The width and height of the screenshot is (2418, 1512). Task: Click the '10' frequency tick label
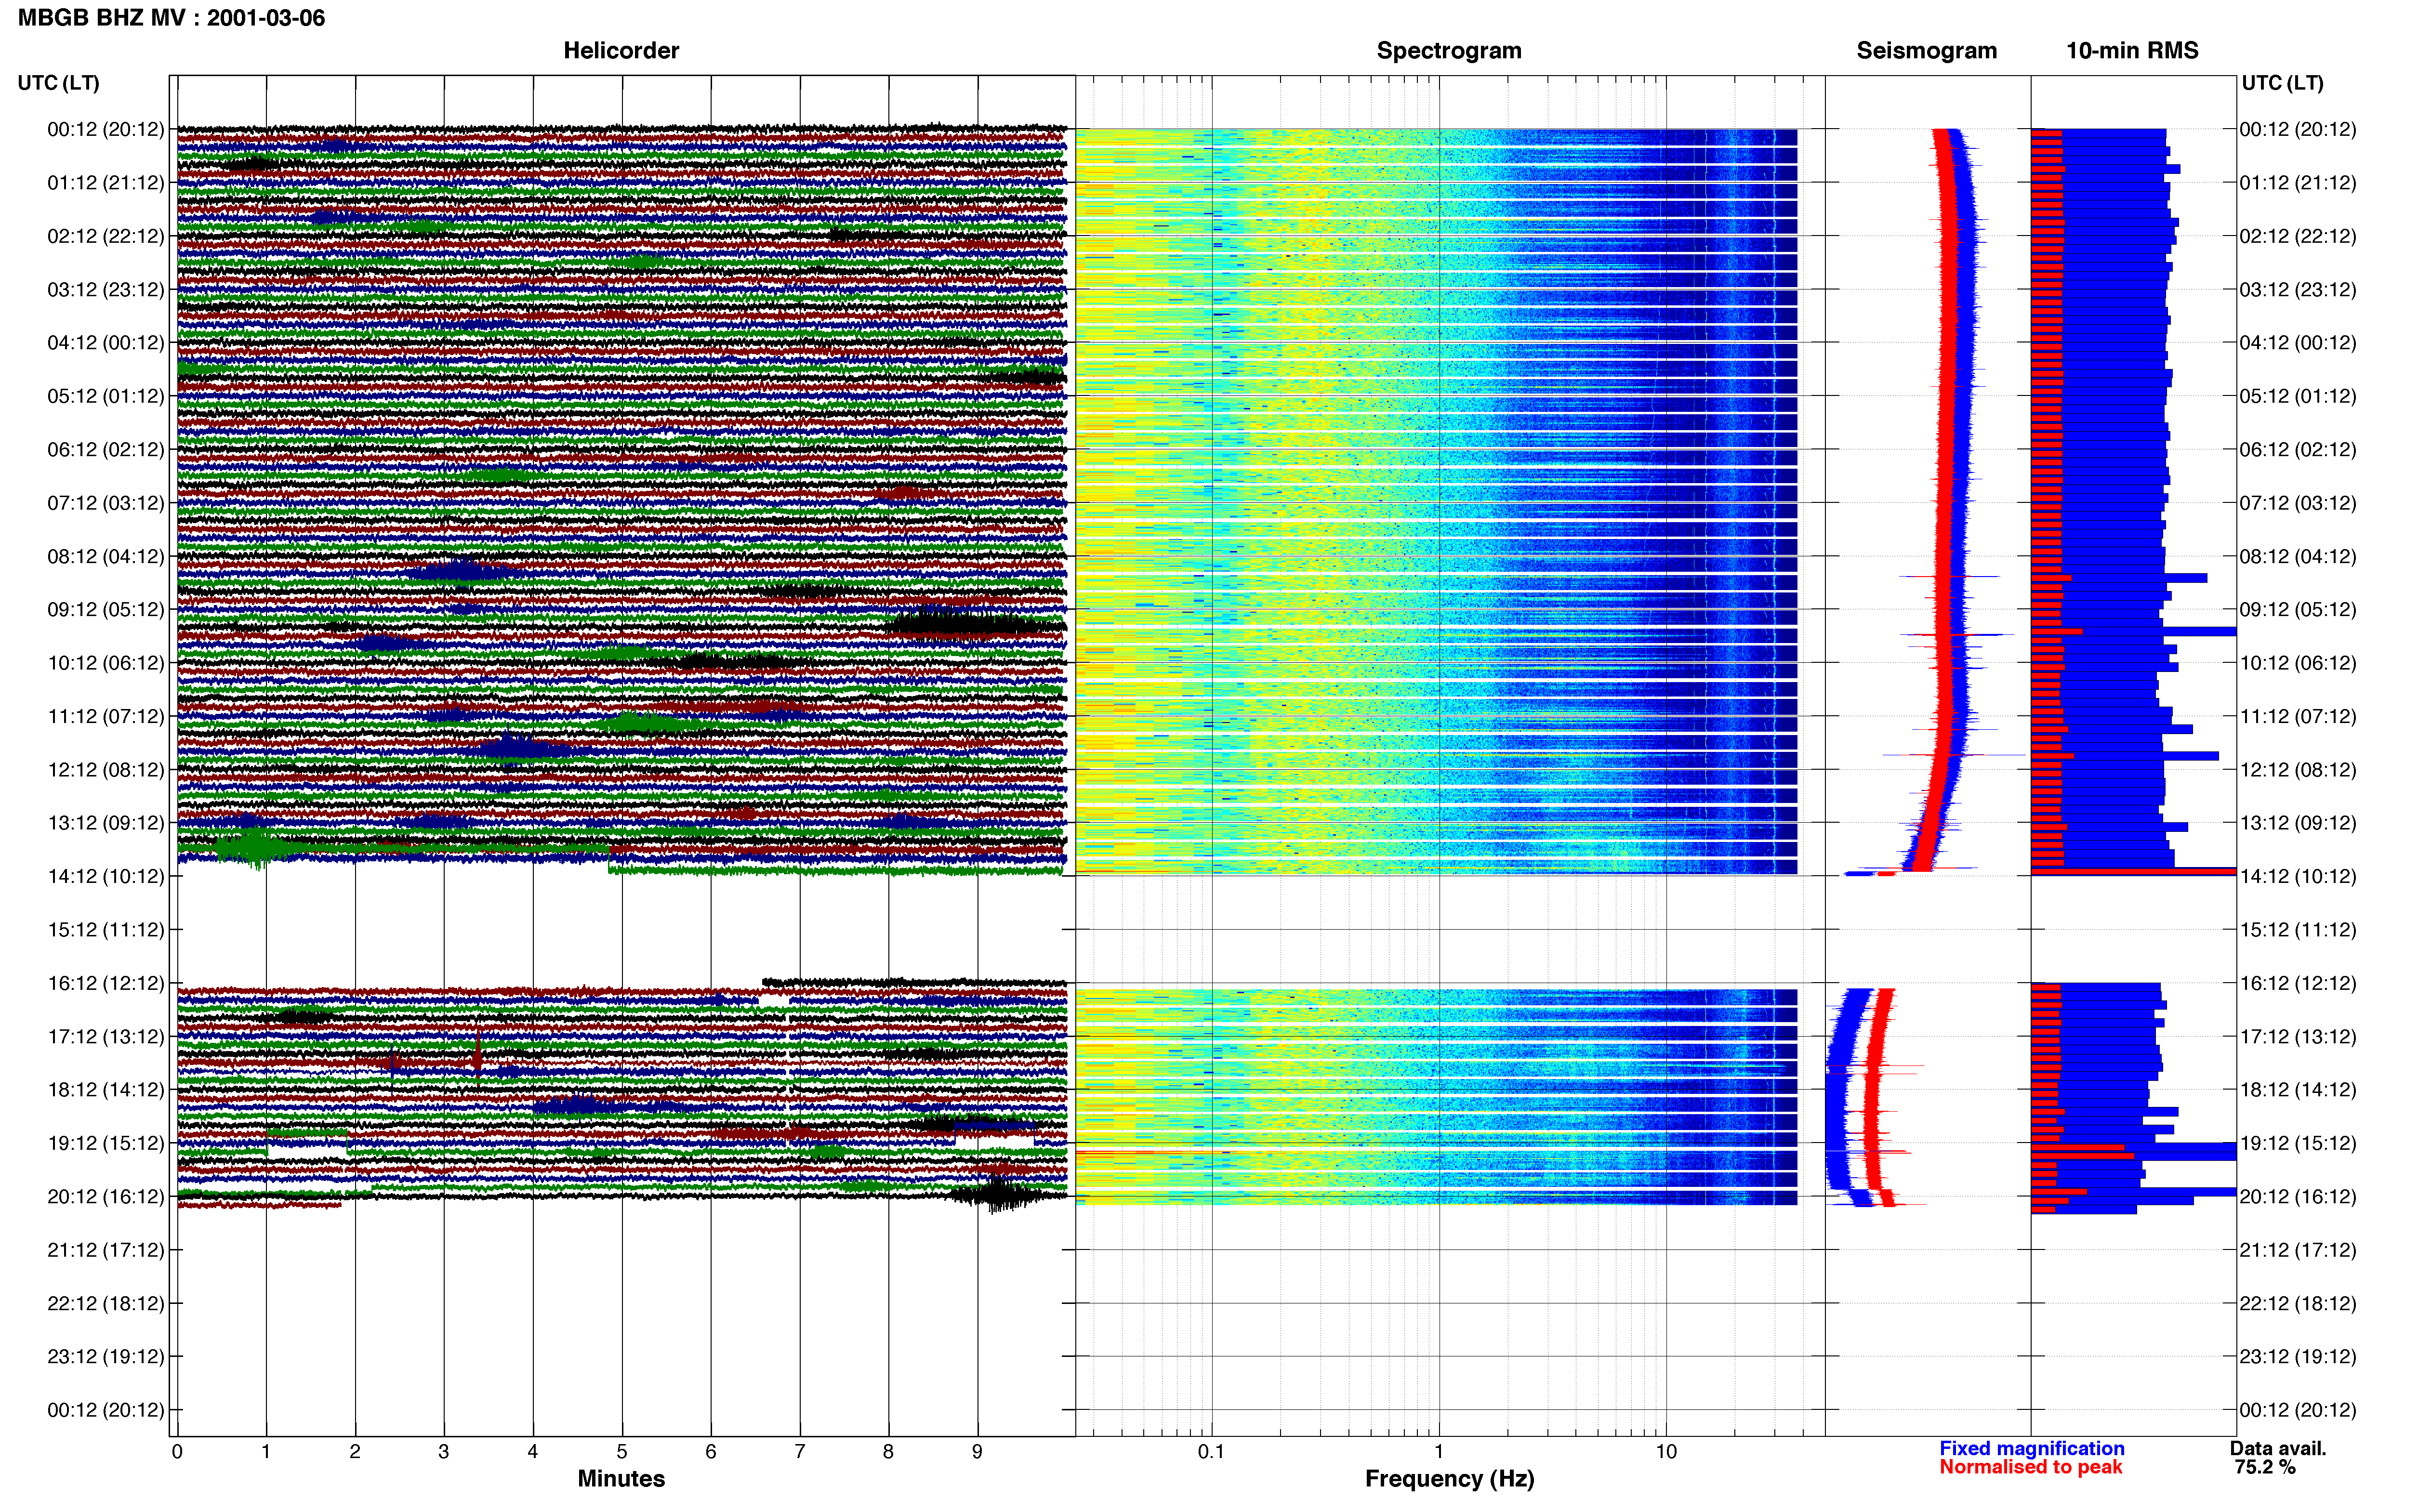(1666, 1451)
